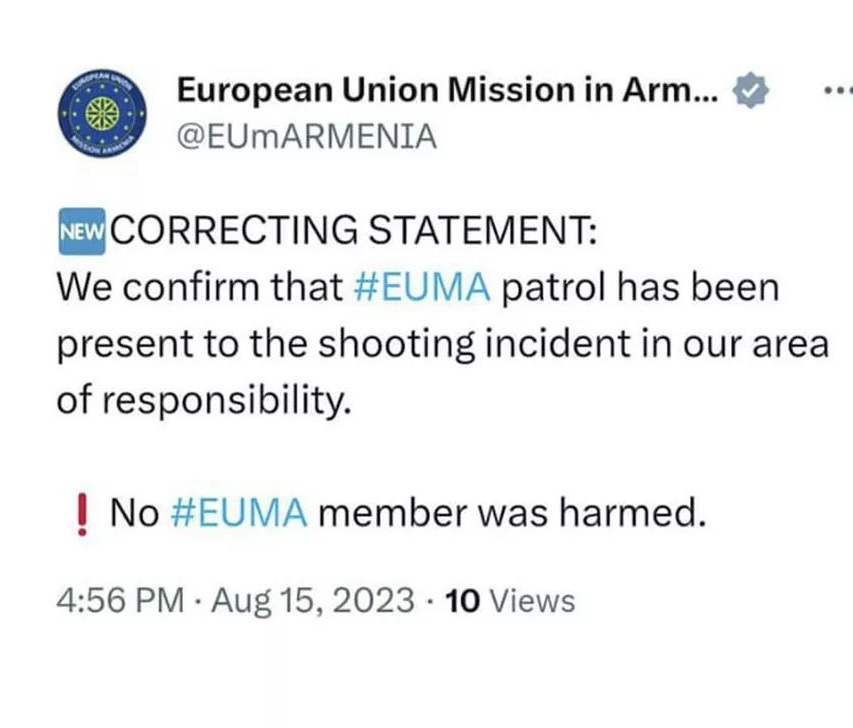
Task: Open the 10 Views count
Action: [510, 601]
